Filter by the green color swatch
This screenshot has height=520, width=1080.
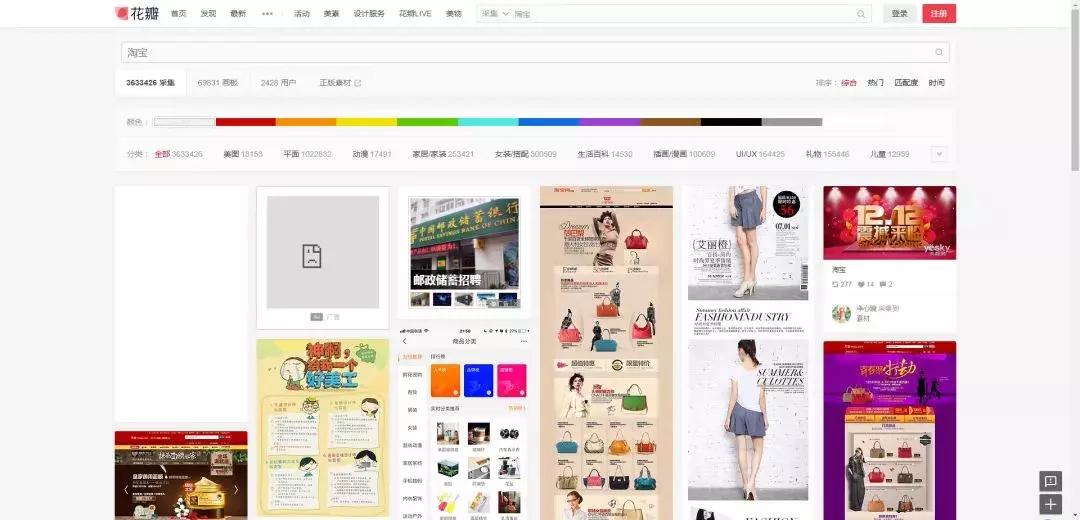tap(428, 122)
